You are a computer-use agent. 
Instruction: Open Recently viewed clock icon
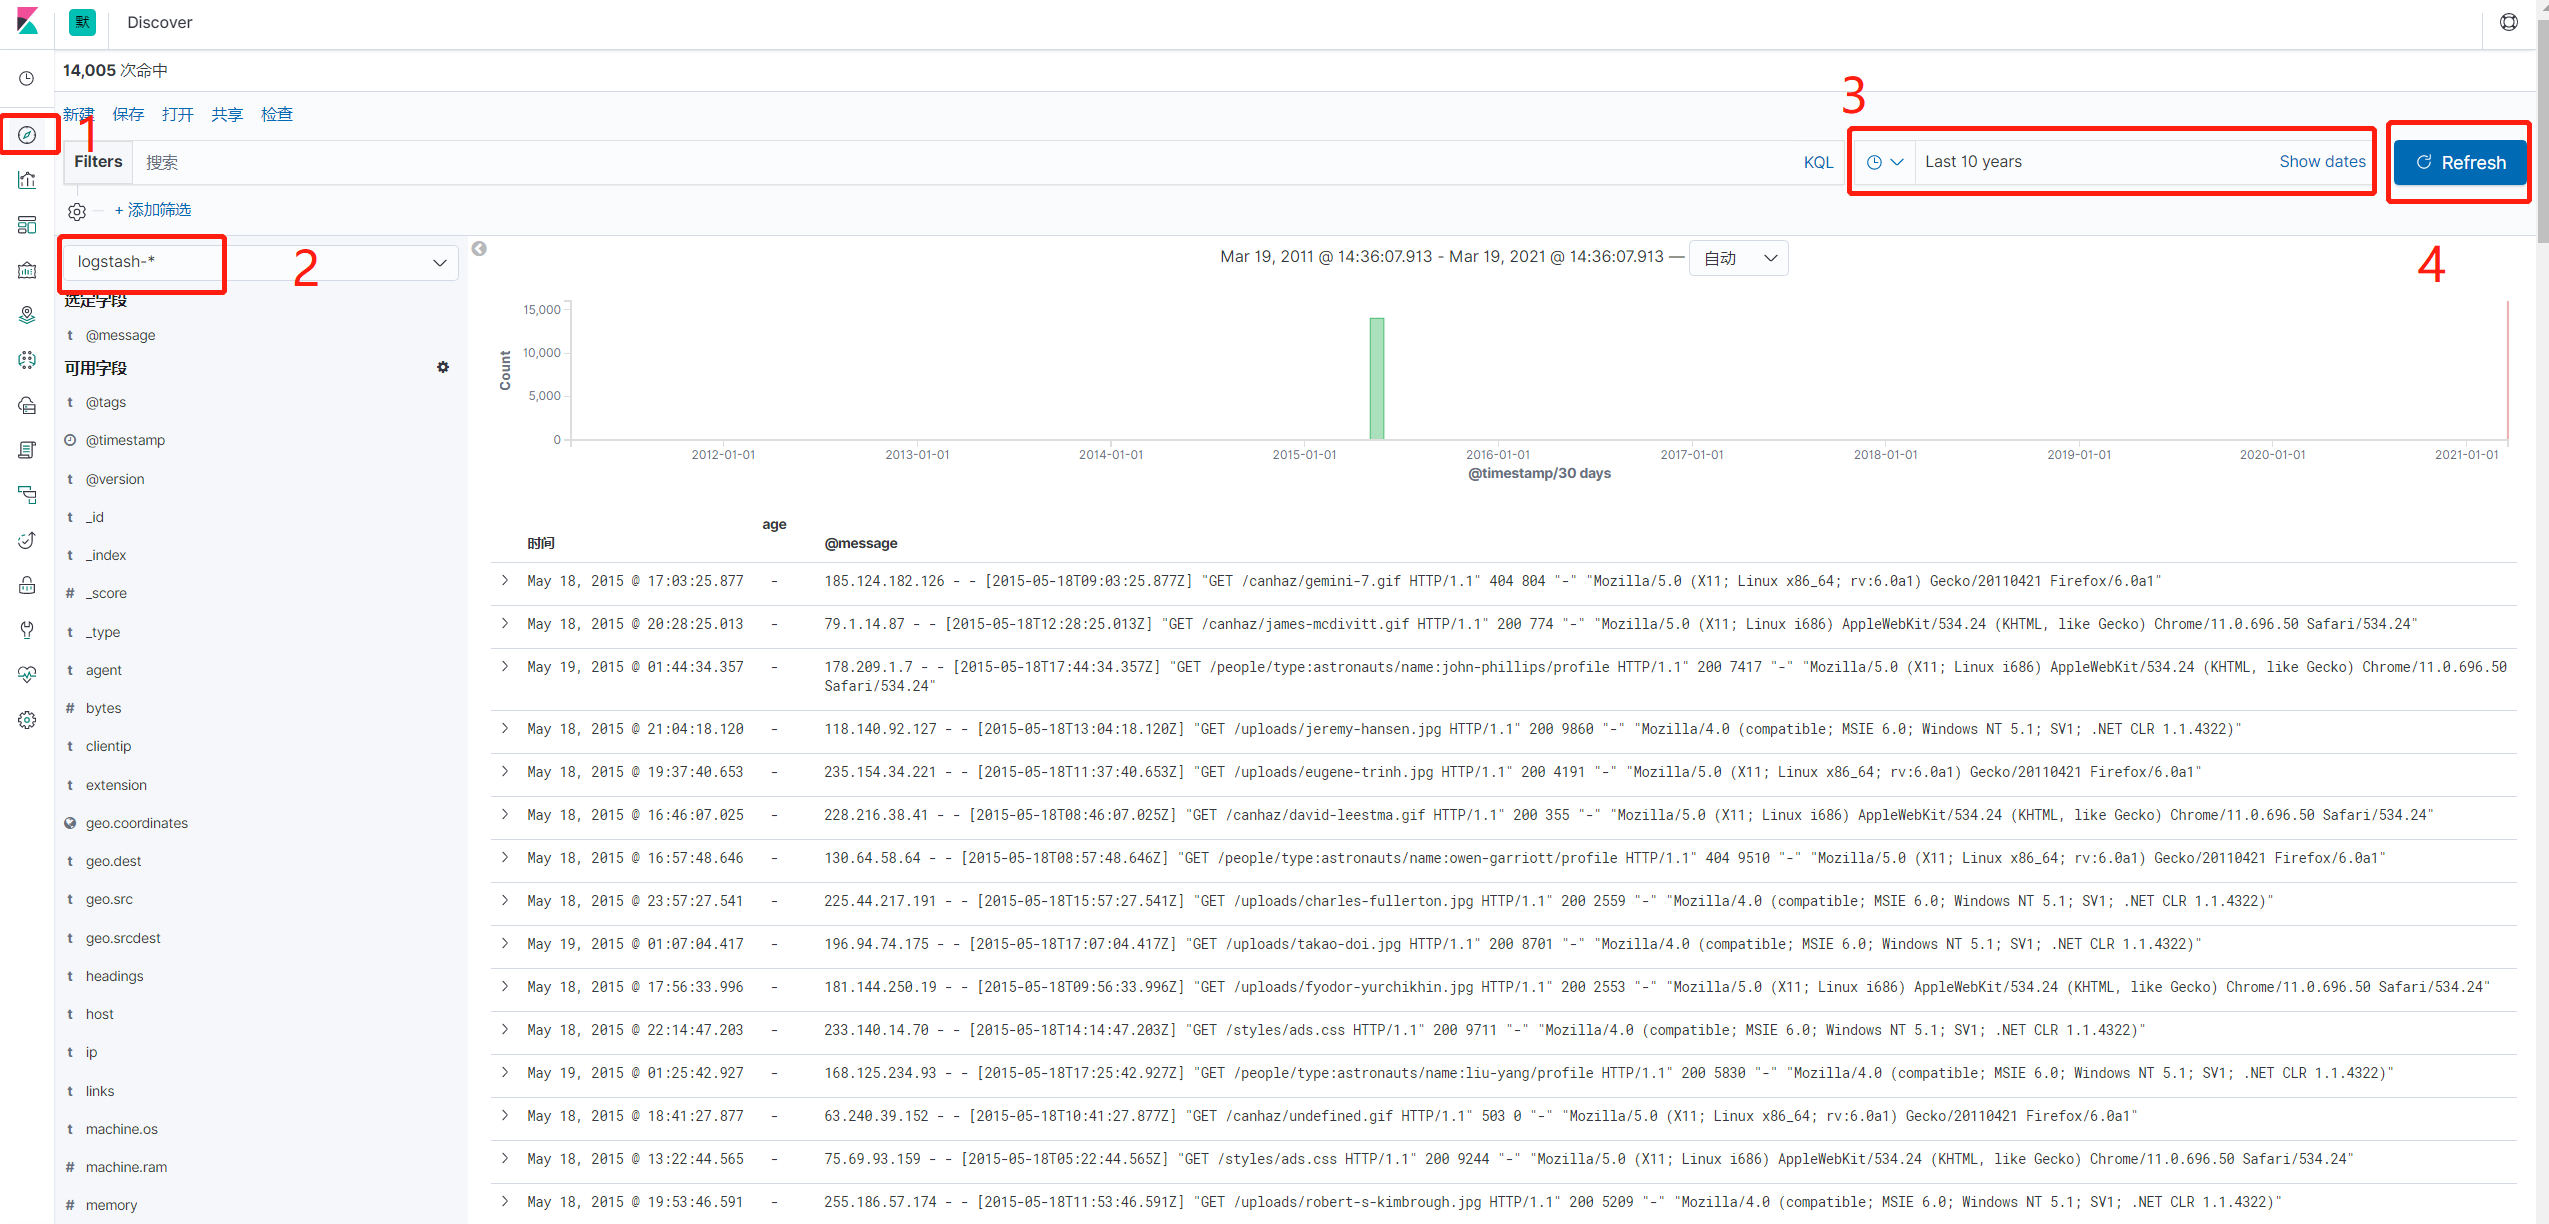[27, 78]
